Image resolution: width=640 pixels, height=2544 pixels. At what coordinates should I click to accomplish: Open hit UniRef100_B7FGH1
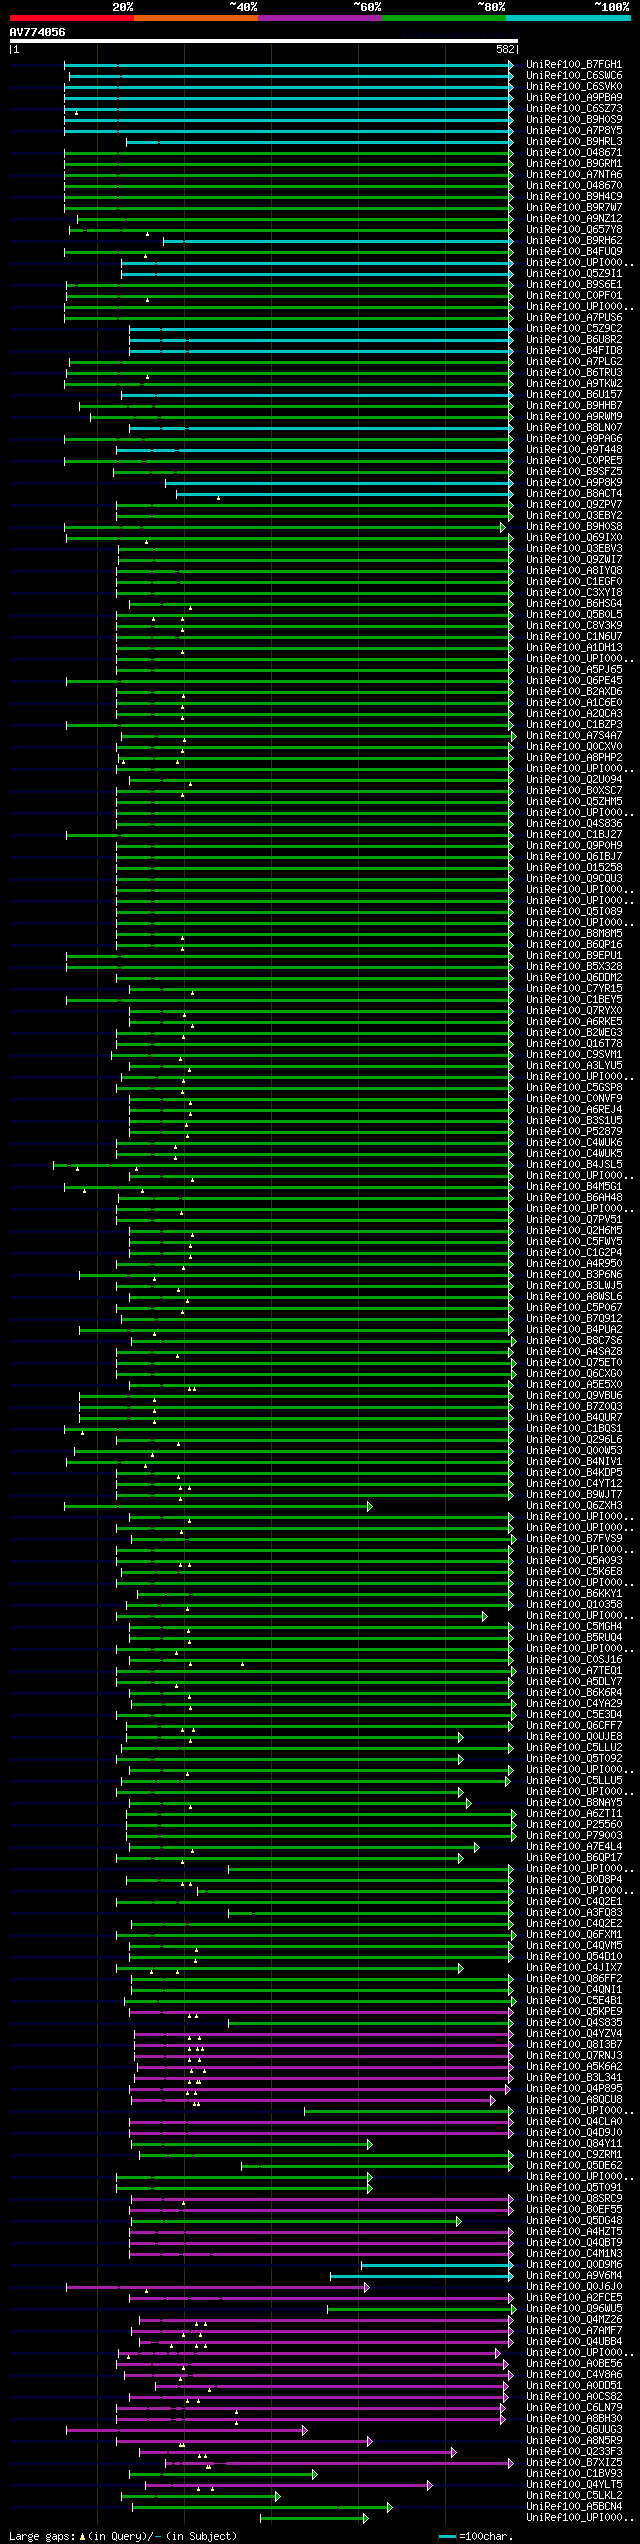click(574, 65)
